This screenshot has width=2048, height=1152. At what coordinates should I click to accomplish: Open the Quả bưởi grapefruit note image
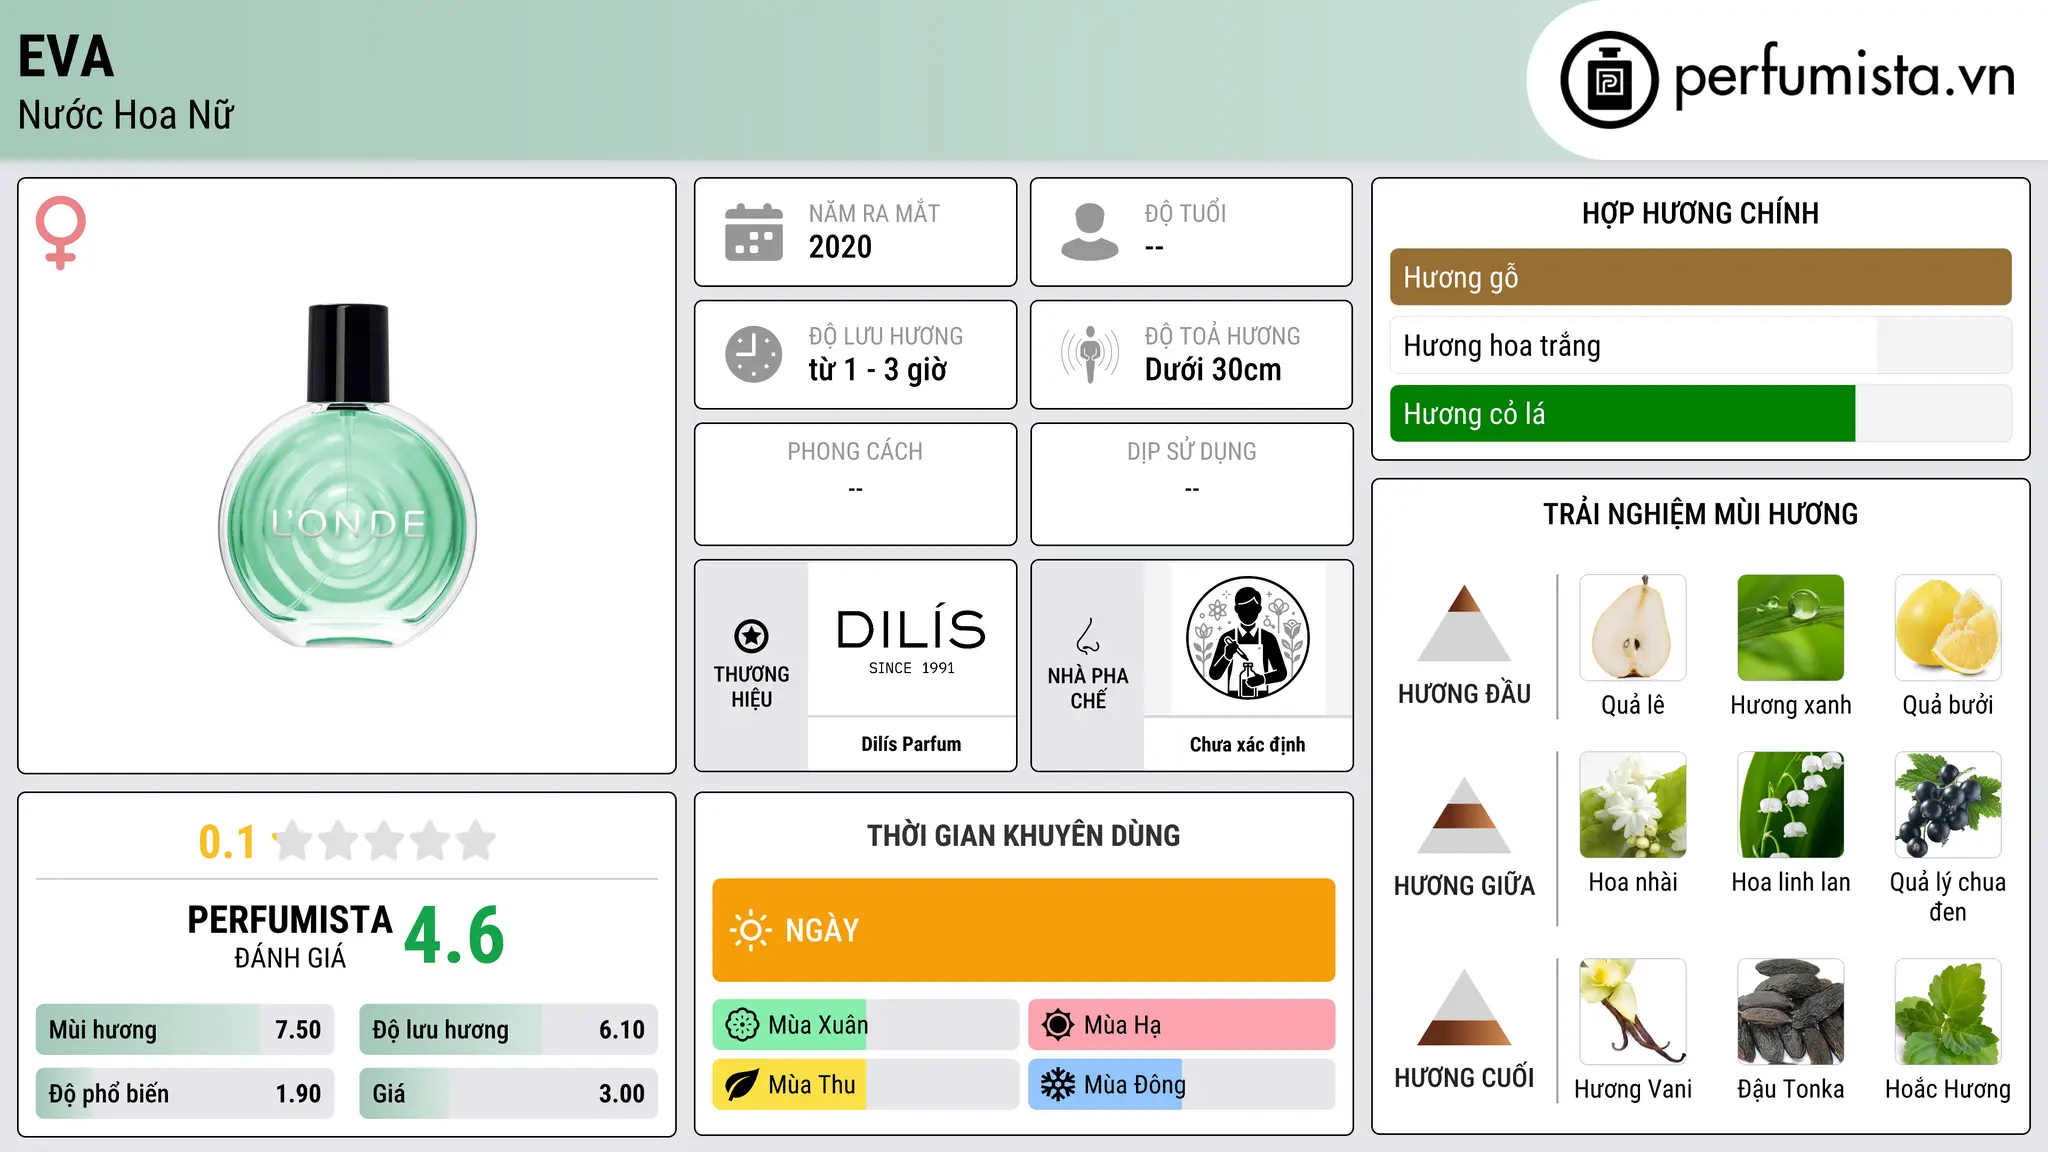pos(1948,628)
